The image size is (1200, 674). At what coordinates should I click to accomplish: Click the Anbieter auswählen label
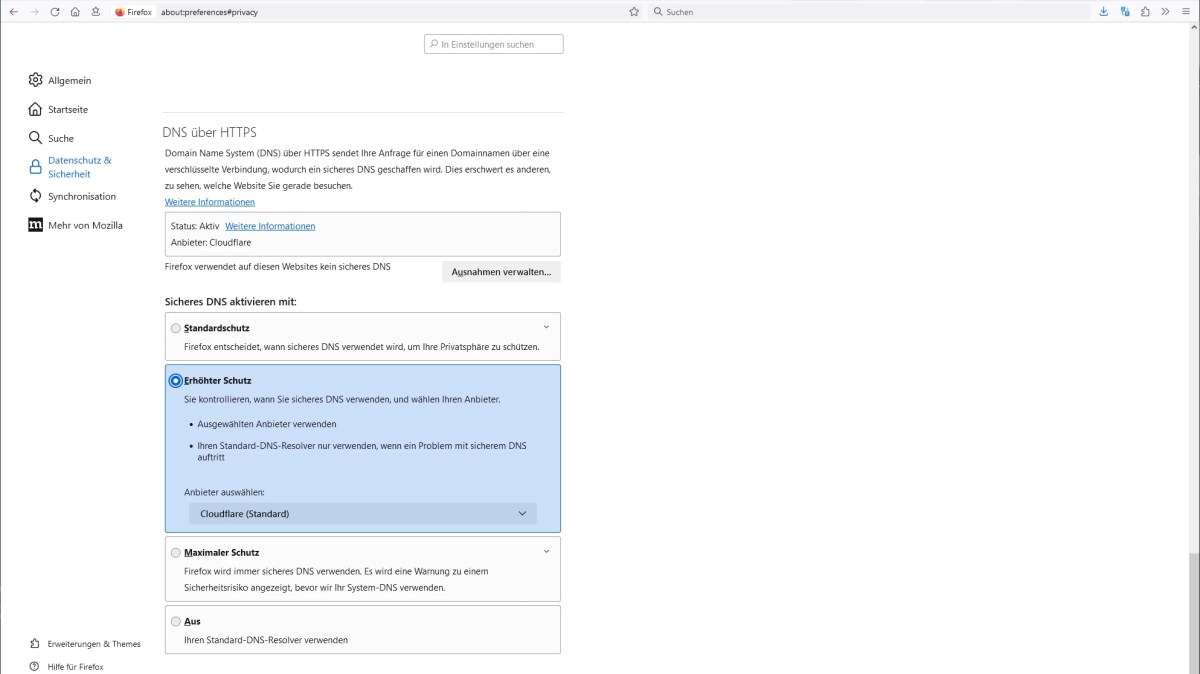[x=224, y=492]
